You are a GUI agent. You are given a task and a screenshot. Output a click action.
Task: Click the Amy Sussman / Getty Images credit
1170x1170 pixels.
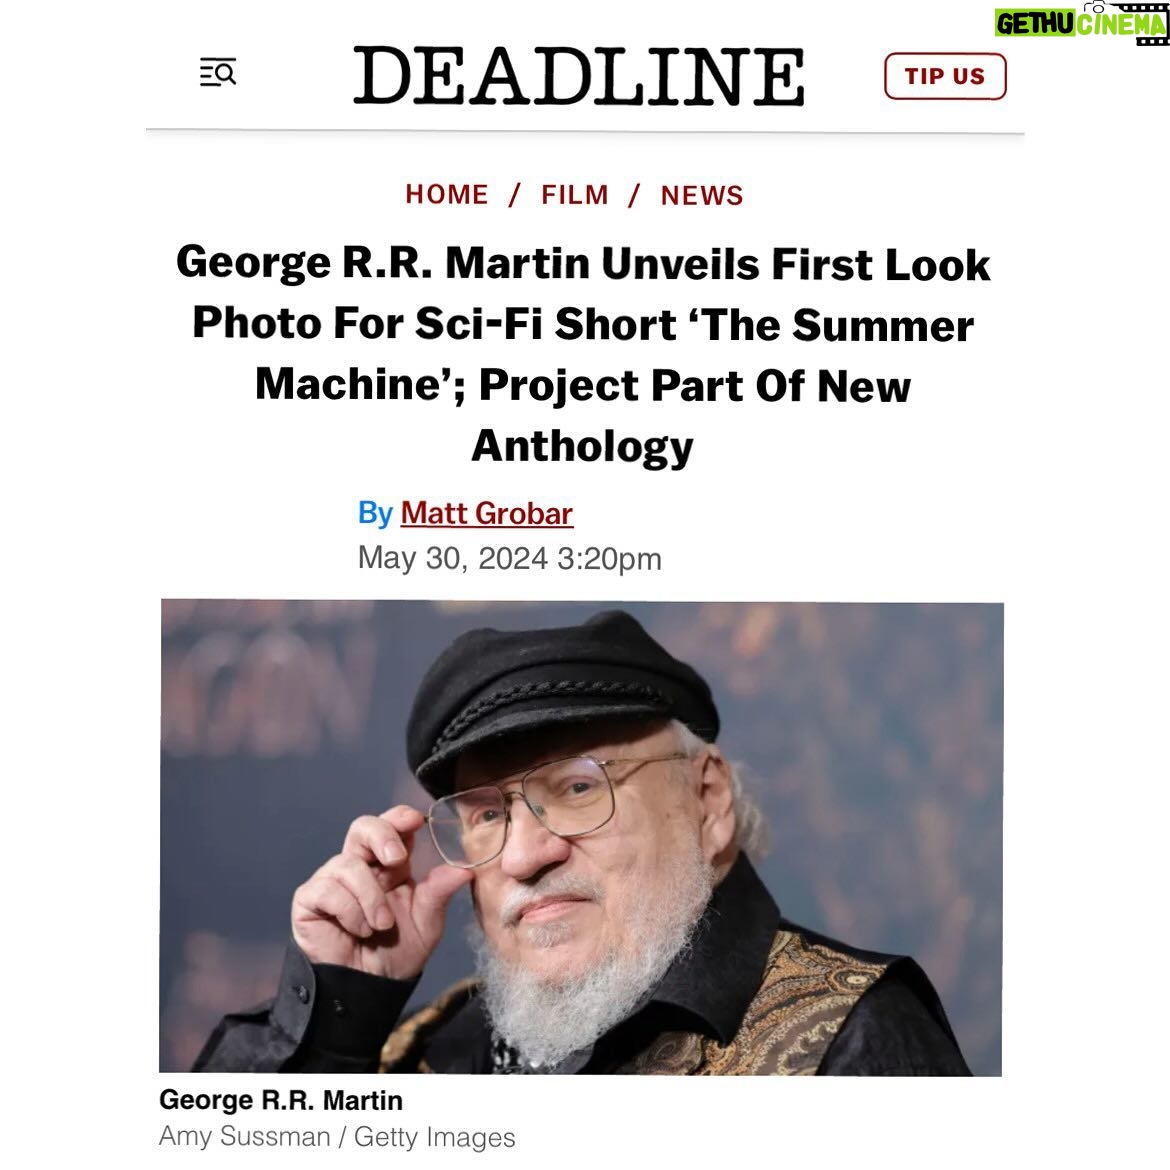(337, 1136)
